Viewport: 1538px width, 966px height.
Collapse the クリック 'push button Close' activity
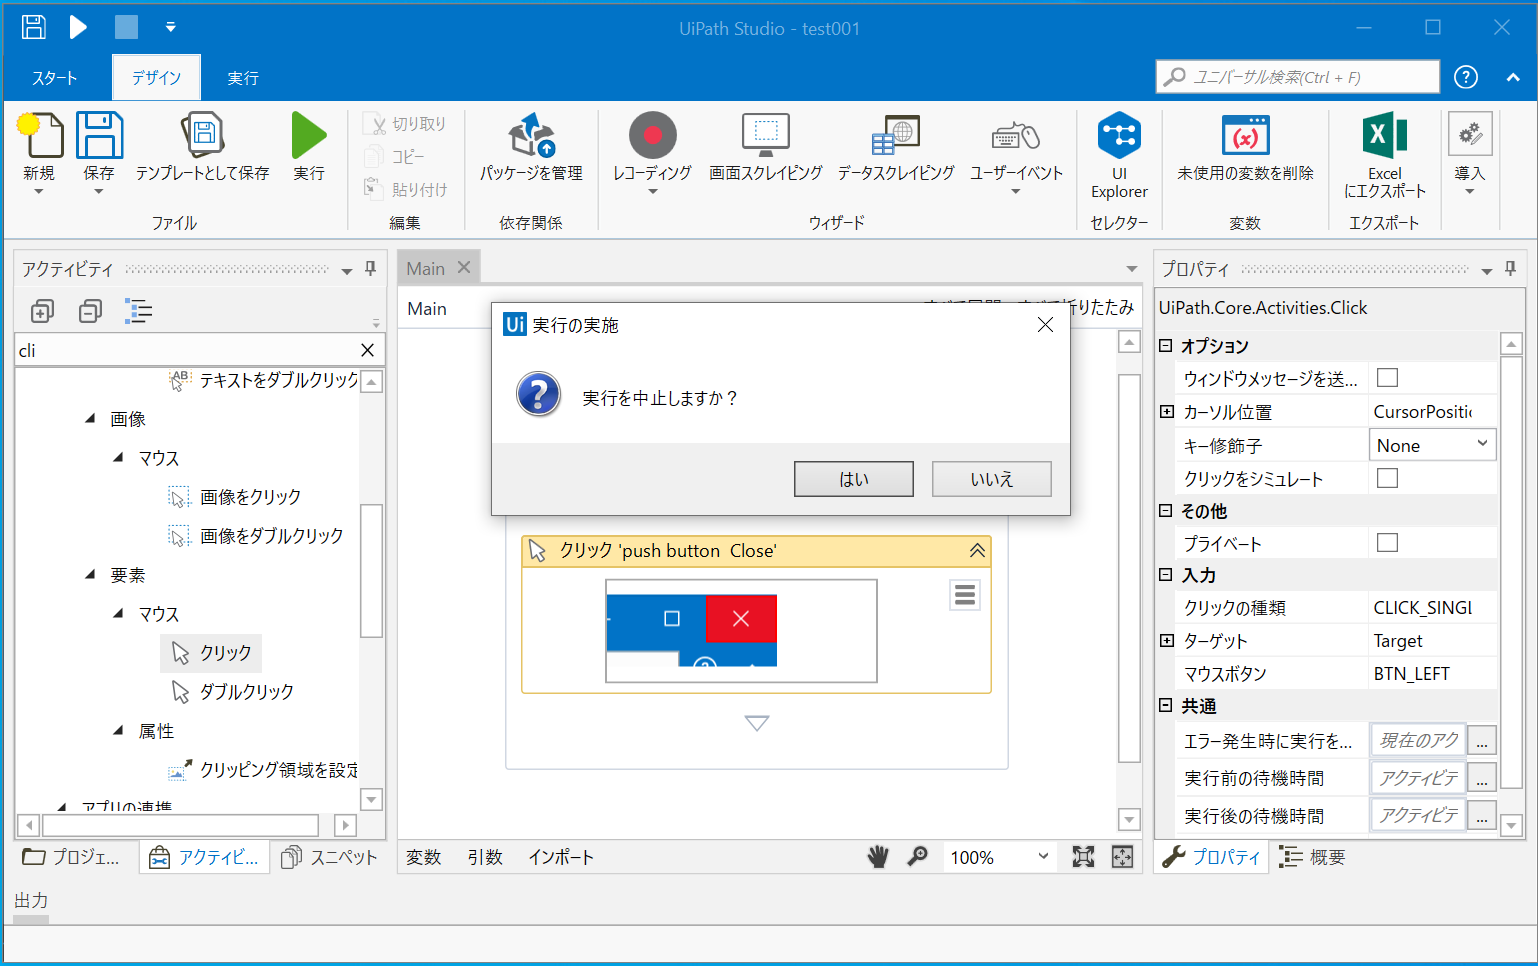coord(977,550)
